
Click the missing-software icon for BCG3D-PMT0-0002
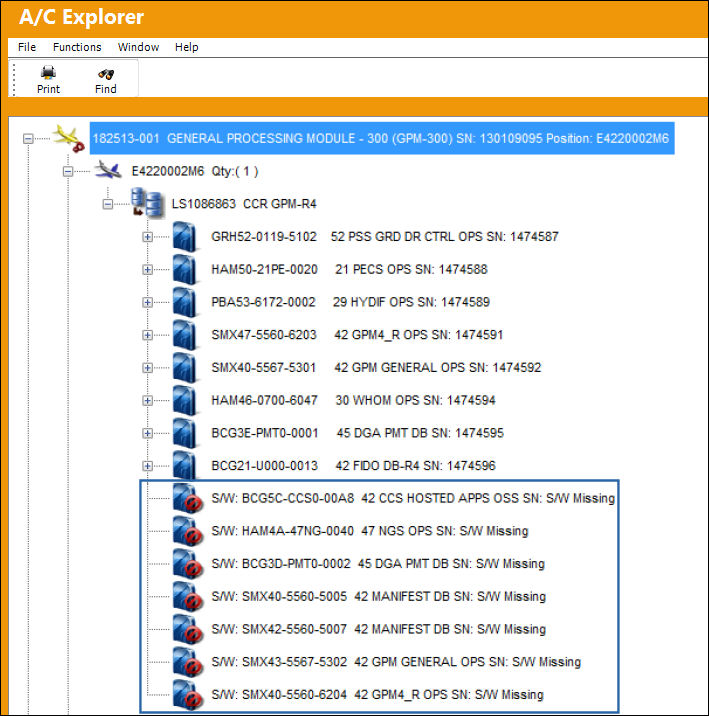coord(188,564)
